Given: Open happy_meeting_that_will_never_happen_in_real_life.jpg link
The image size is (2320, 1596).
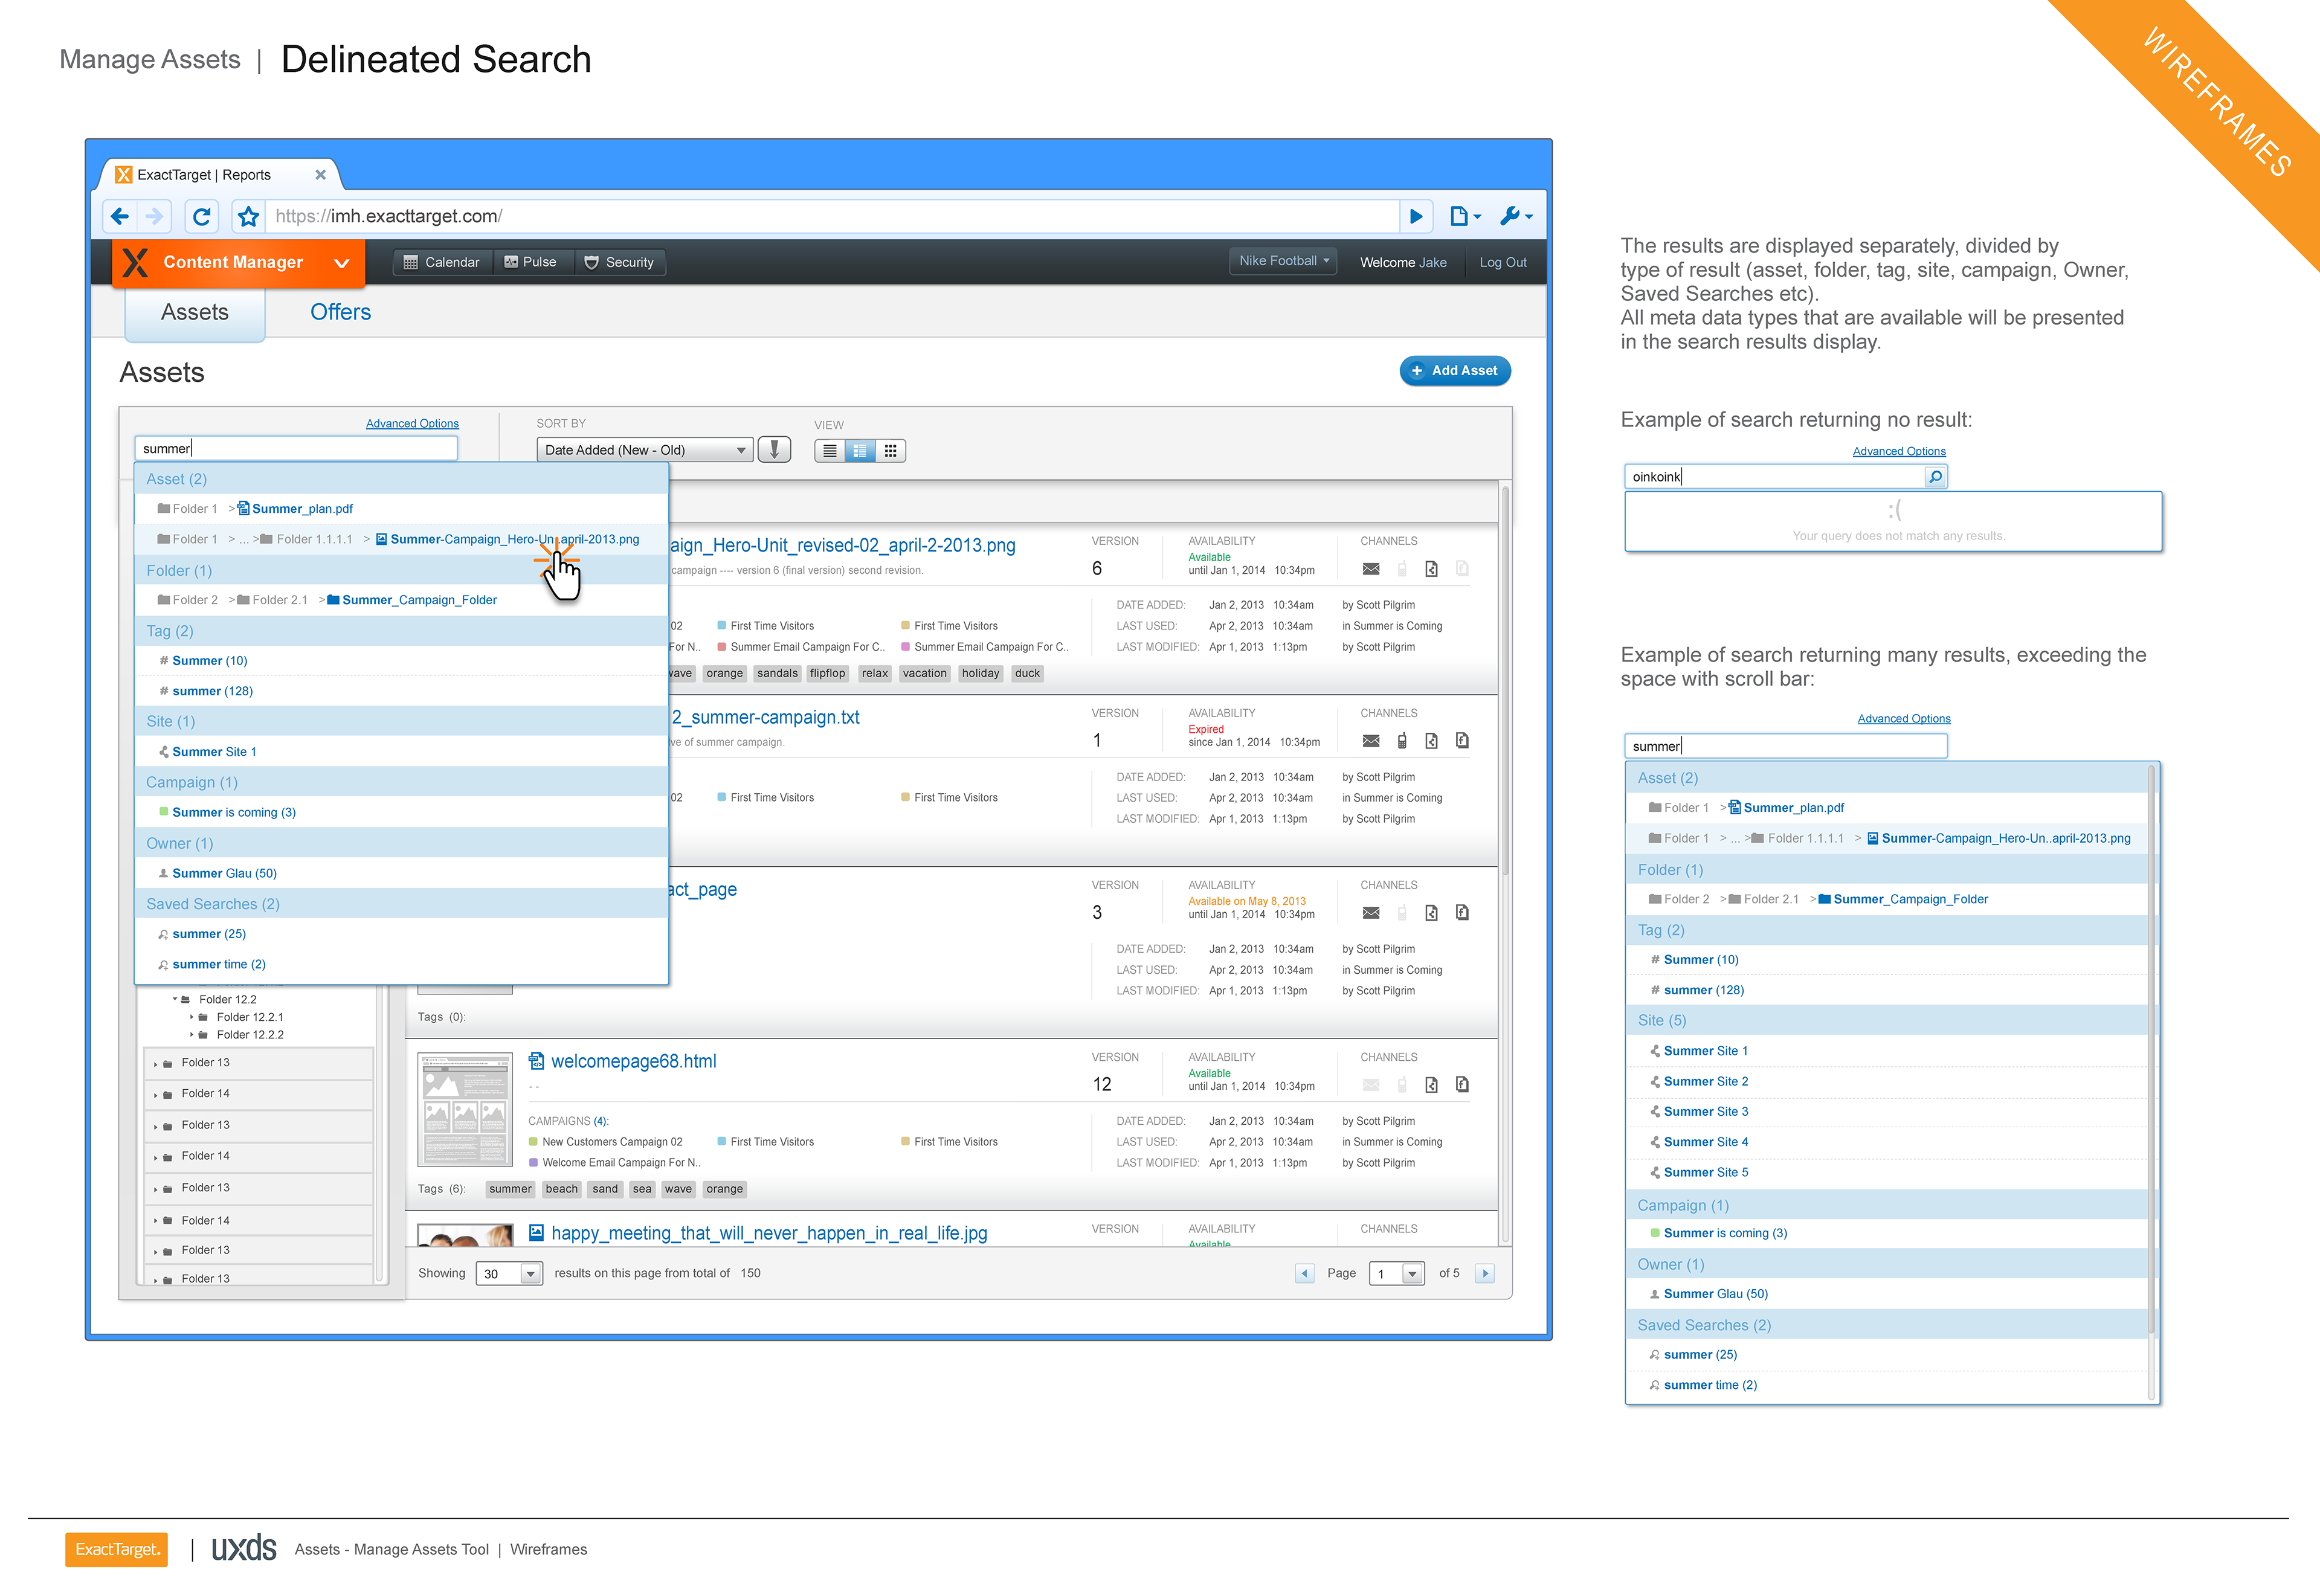Looking at the screenshot, I should [x=769, y=1233].
